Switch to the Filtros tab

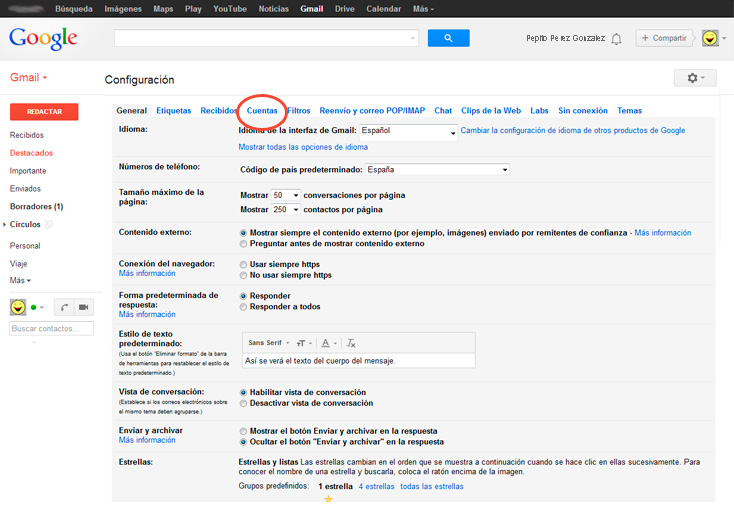(299, 110)
